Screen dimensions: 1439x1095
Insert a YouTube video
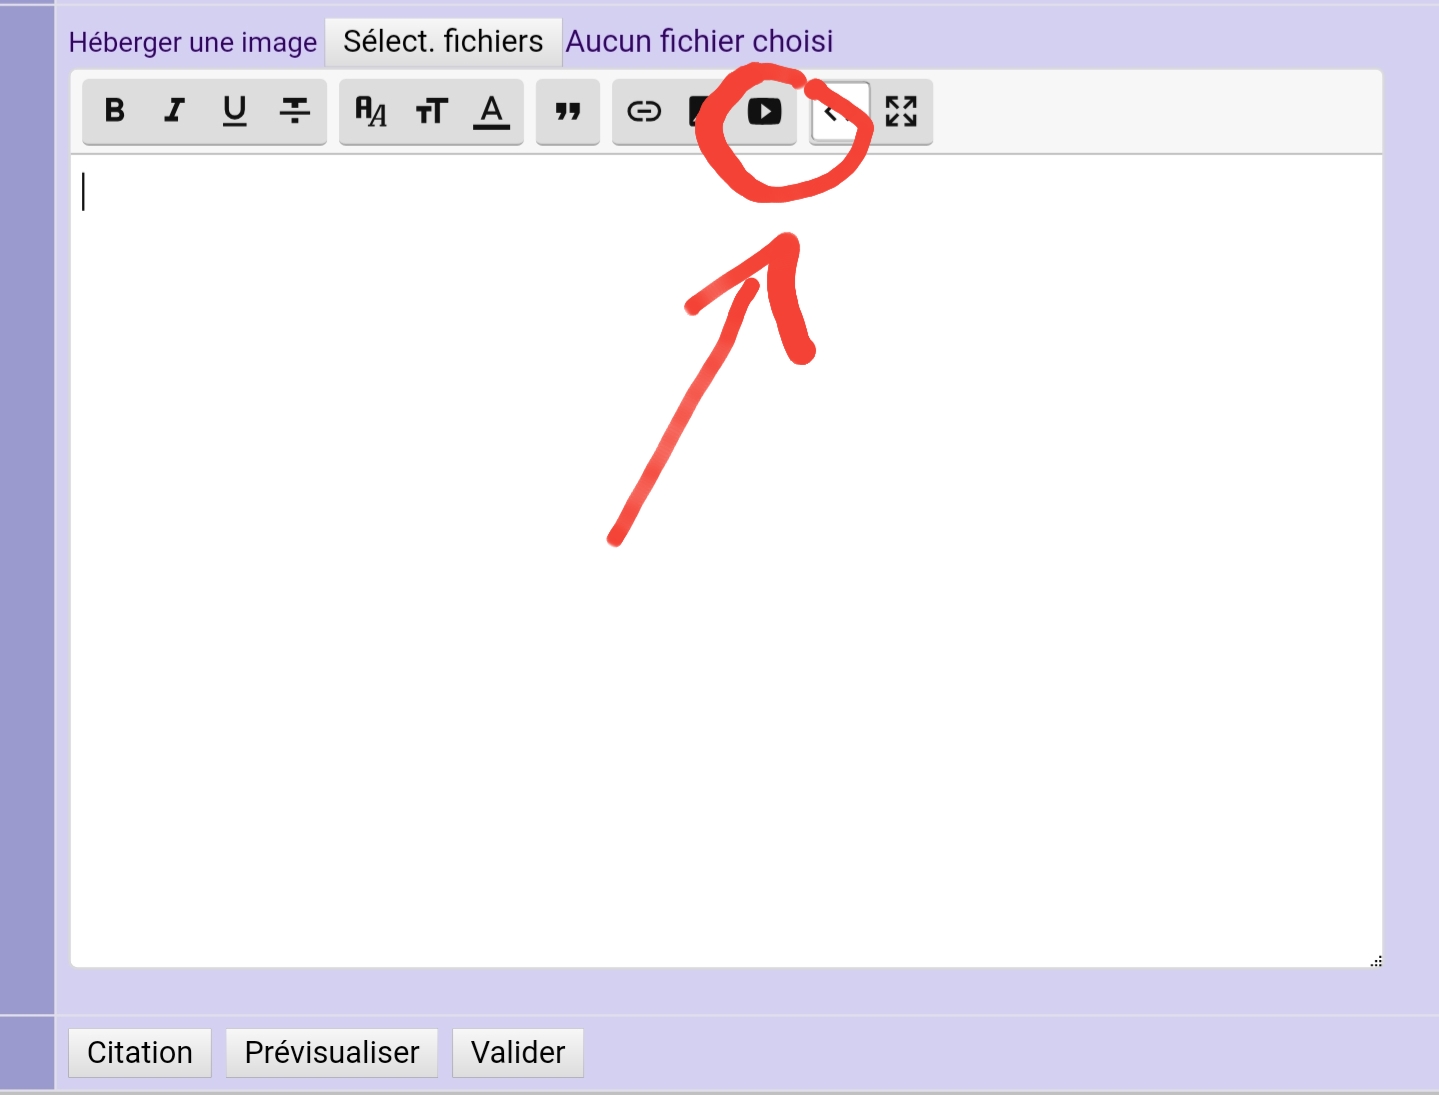[x=765, y=111]
